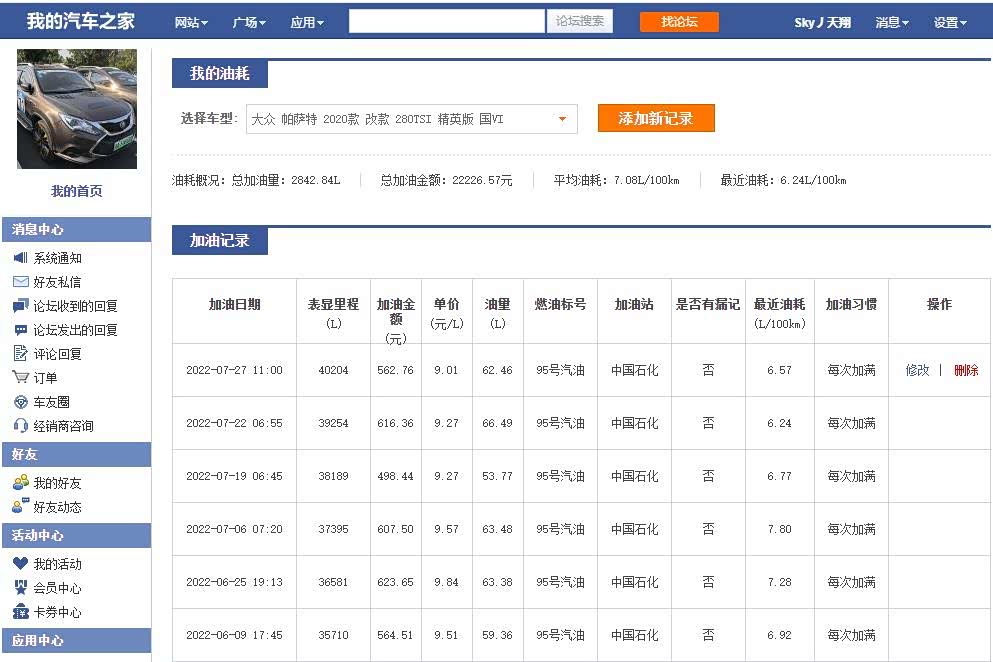The height and width of the screenshot is (662, 993).
Task: Click the 论坛收到的回复 chat icon
Action: coord(20,306)
